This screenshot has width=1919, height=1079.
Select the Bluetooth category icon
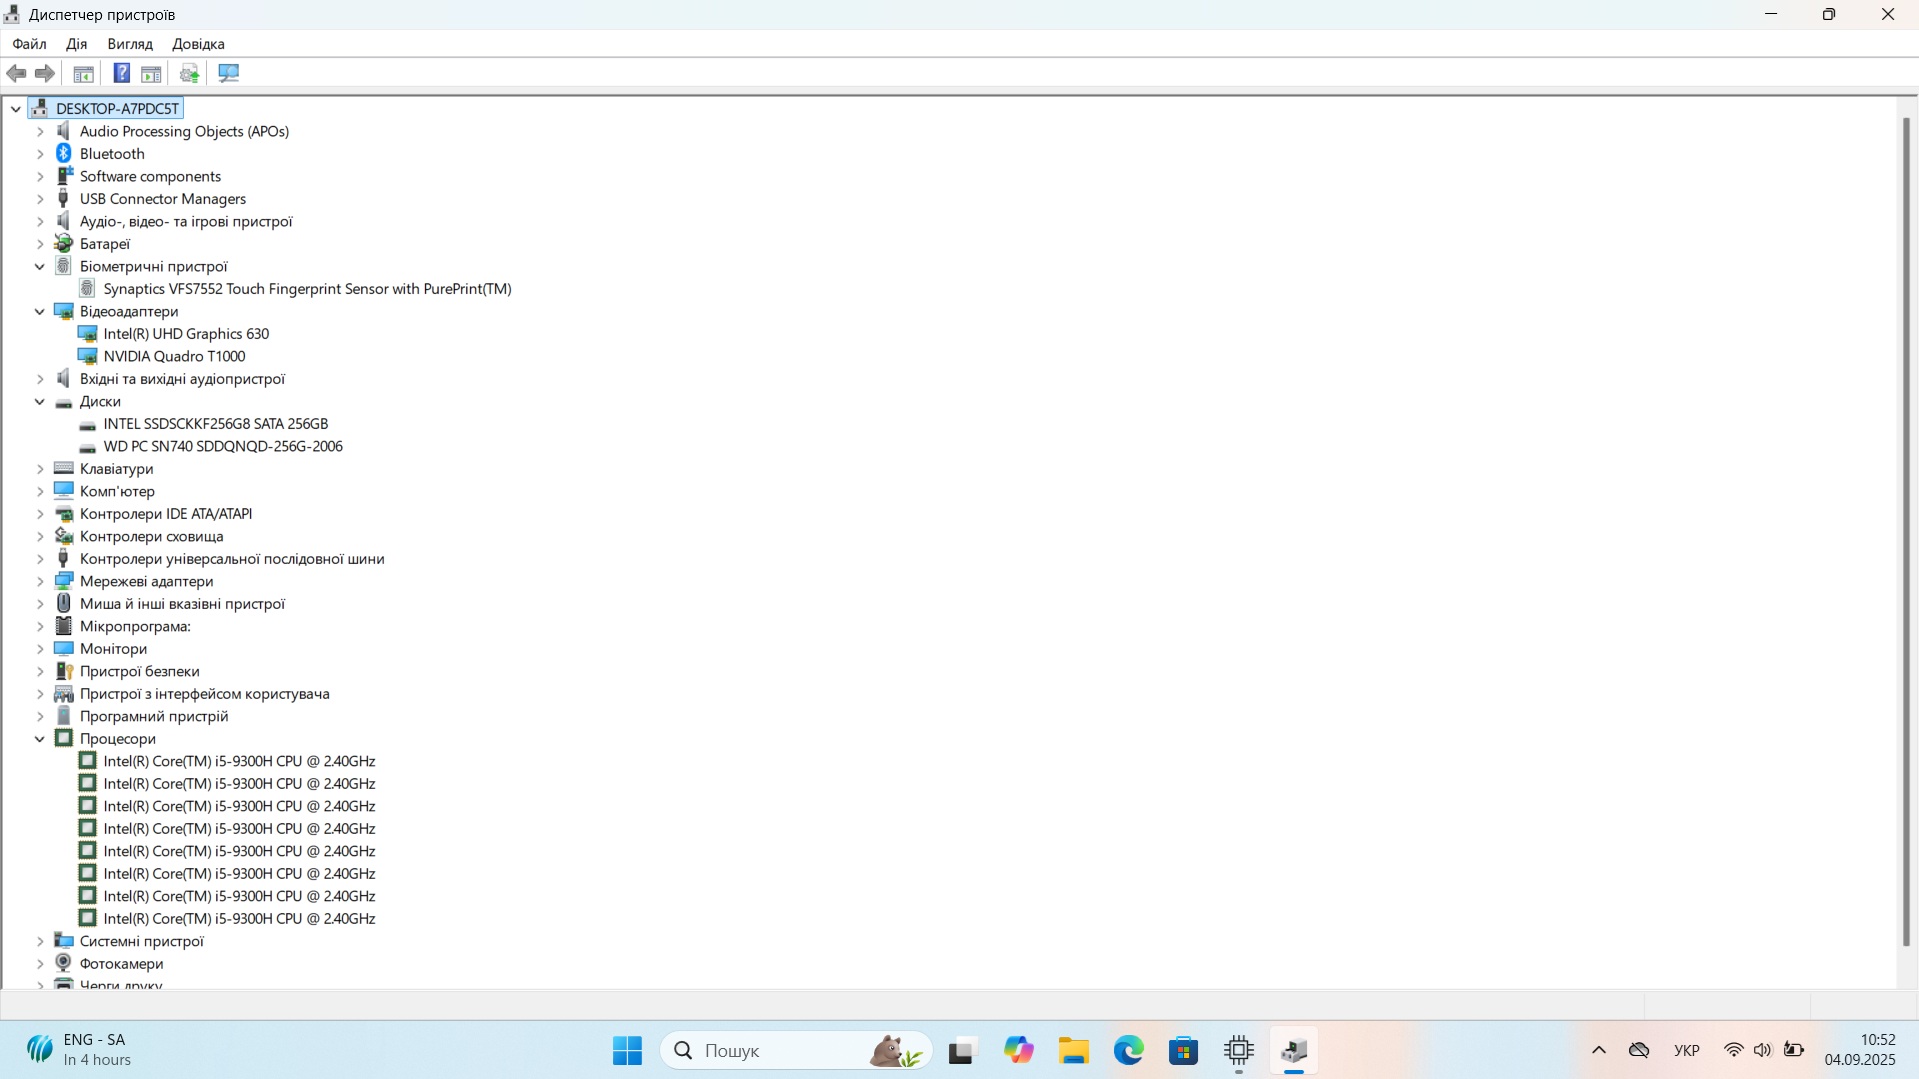click(63, 153)
